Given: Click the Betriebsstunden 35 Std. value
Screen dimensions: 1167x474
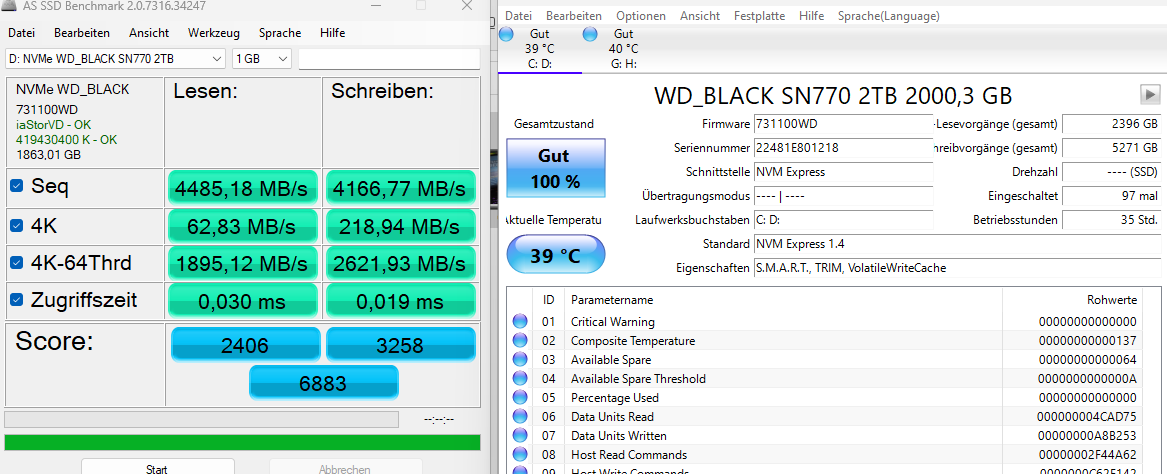Looking at the screenshot, I should [1111, 220].
